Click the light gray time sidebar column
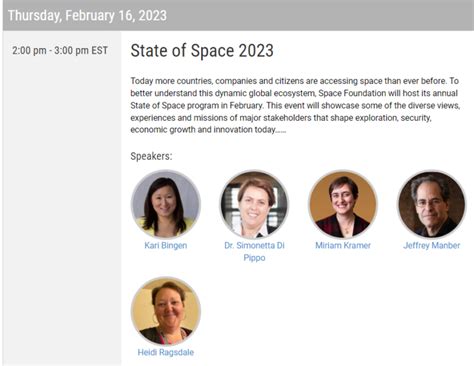Image resolution: width=474 pixels, height=366 pixels. [62, 198]
